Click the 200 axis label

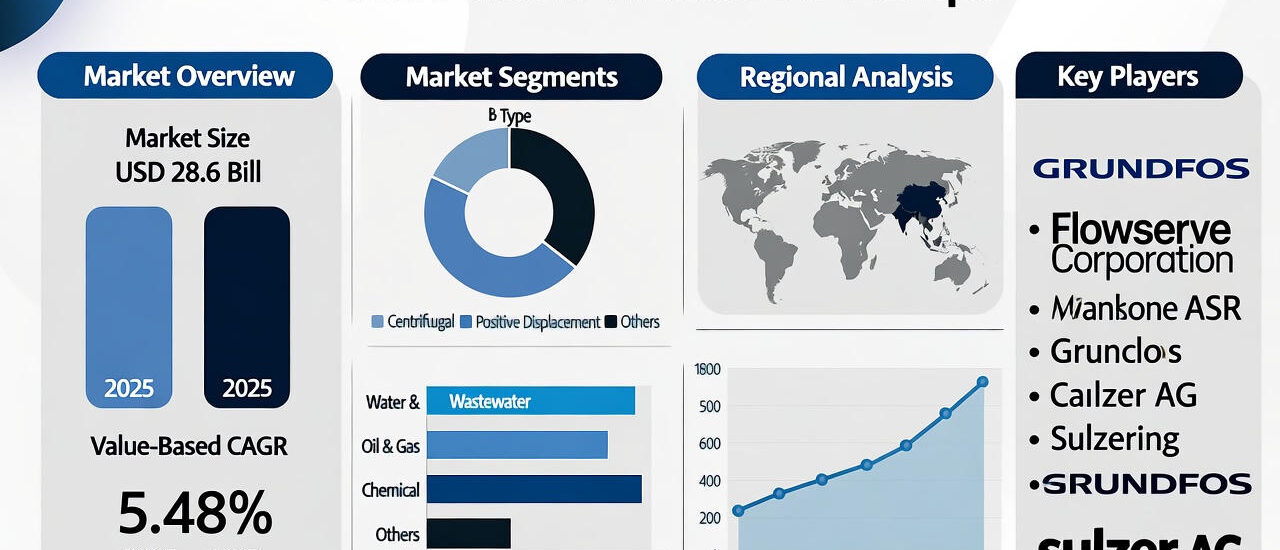[708, 517]
